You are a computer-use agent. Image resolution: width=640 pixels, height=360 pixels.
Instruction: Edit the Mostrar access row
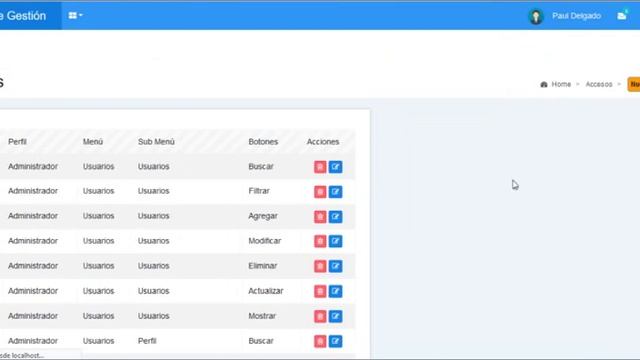[x=336, y=316]
